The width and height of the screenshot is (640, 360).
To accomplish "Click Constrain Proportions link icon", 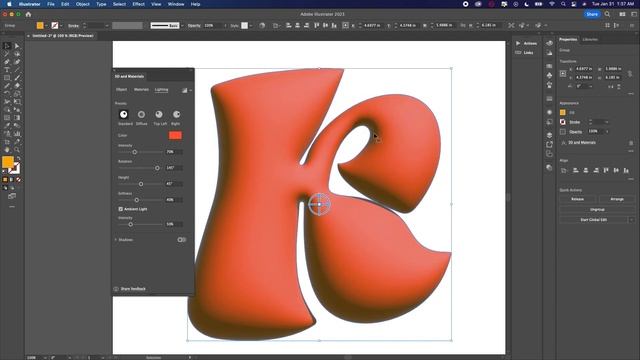I will (630, 73).
